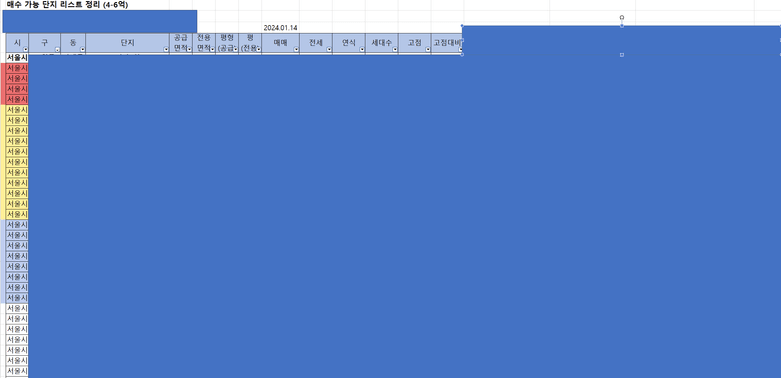The image size is (781, 378).
Task: Select the 단지 header cell
Action: [x=128, y=43]
